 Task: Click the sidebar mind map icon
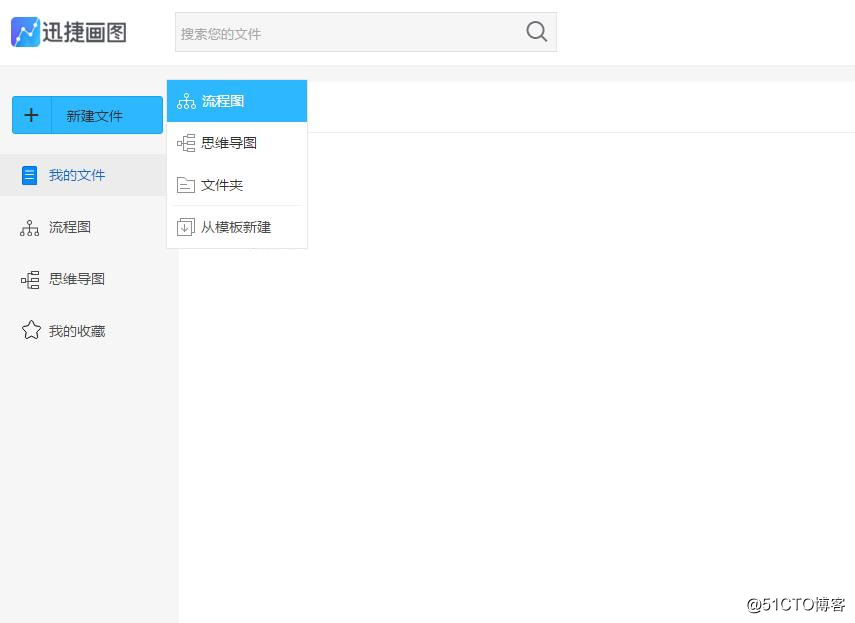point(30,280)
